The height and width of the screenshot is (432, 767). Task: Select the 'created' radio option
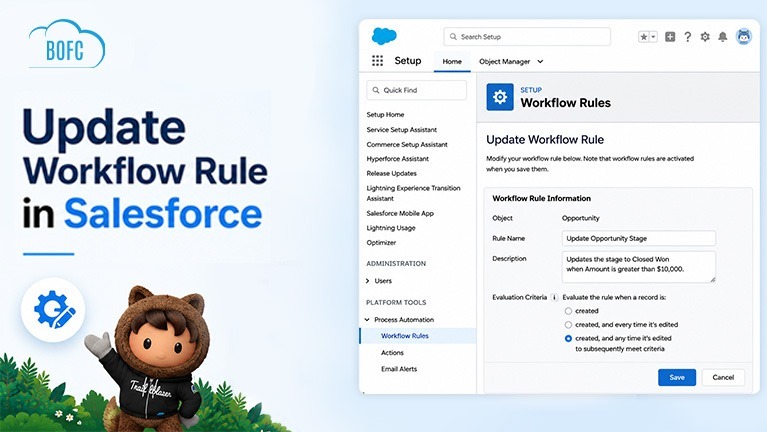click(568, 311)
